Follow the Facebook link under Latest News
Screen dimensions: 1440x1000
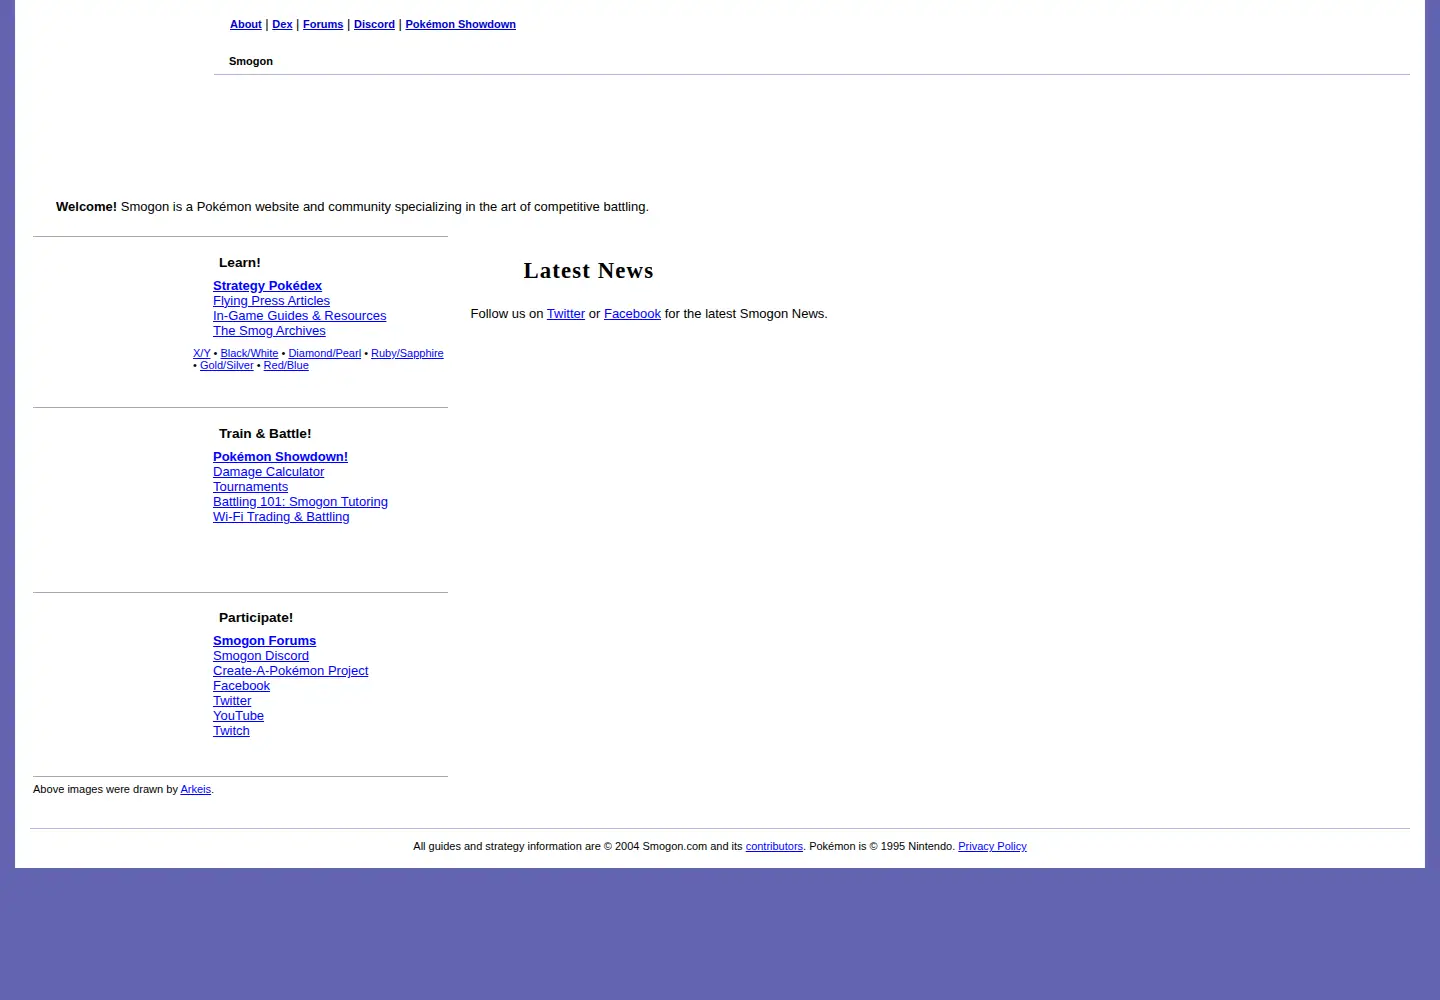(x=632, y=314)
